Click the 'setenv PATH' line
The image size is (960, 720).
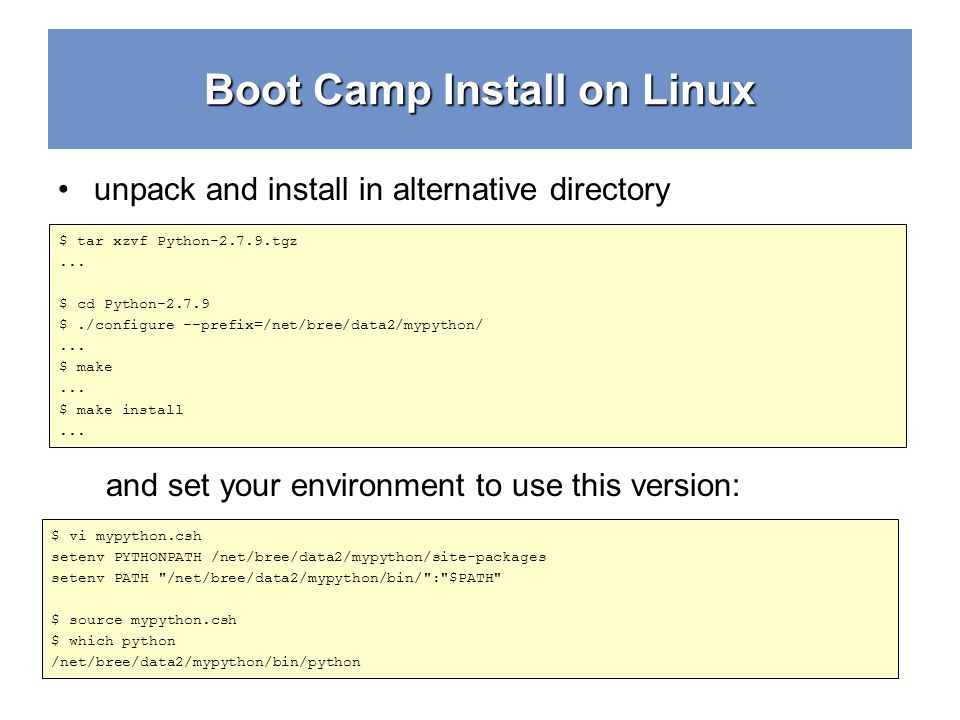pyautogui.click(x=276, y=578)
